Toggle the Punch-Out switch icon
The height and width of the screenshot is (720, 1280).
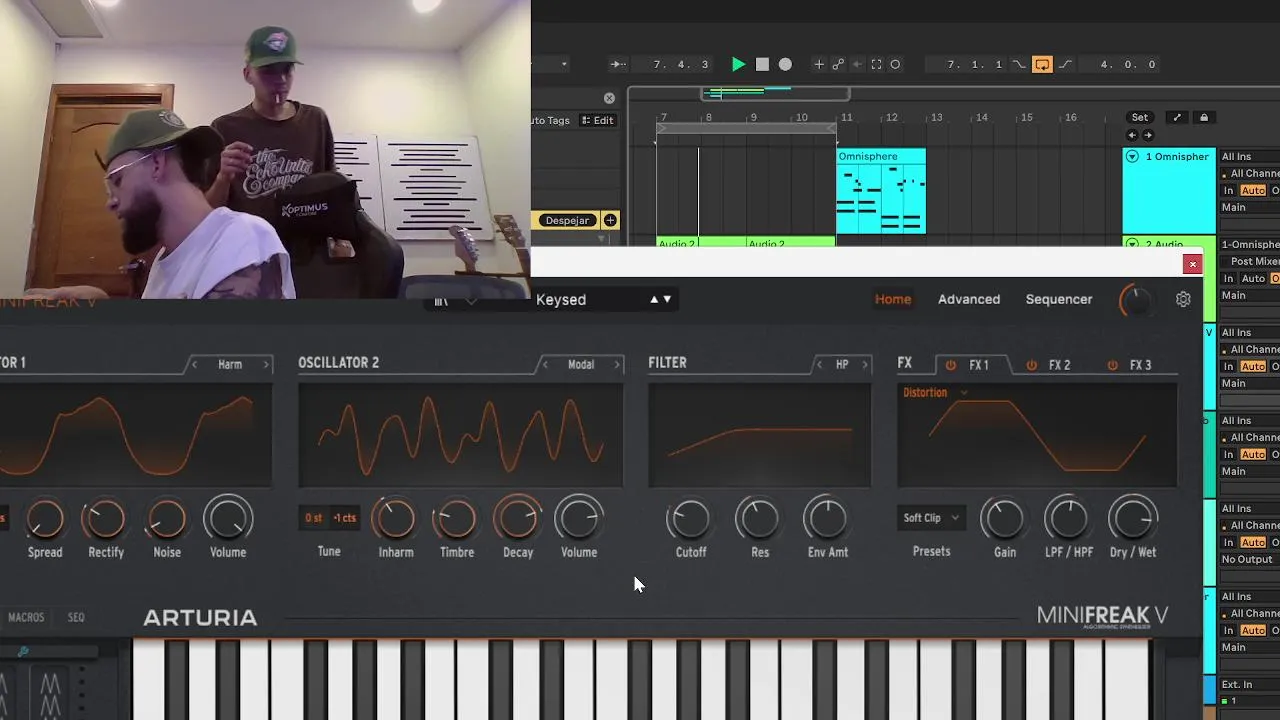point(1066,64)
